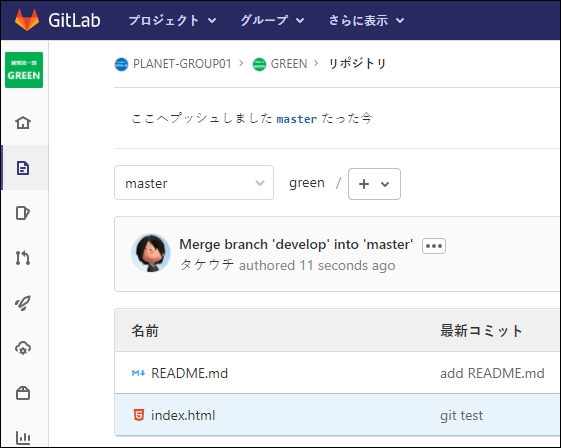
Task: Open the README.md file
Action: click(189, 373)
